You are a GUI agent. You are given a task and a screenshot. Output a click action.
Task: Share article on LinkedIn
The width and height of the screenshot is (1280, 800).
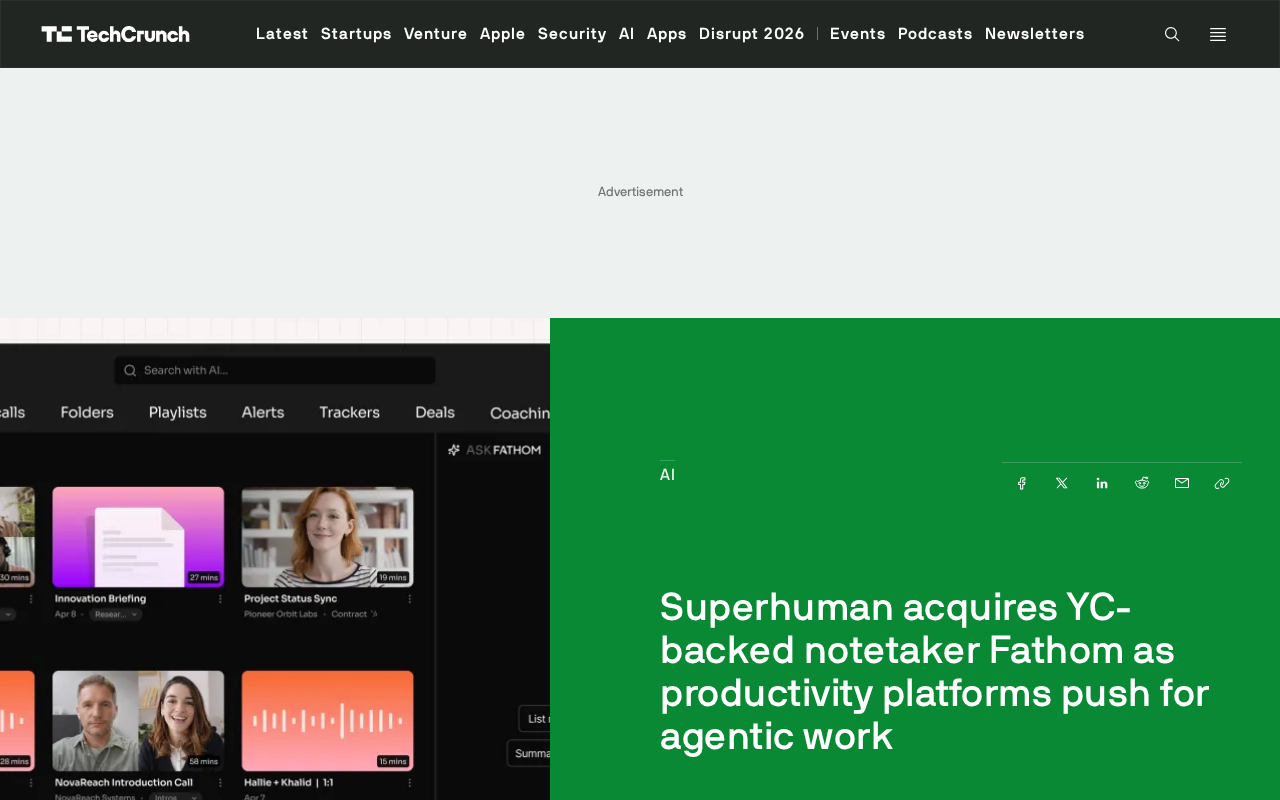(1102, 483)
